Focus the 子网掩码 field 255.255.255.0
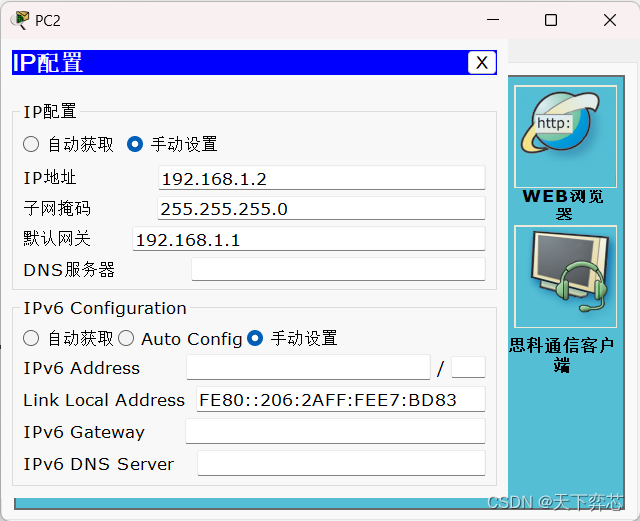 (321, 208)
